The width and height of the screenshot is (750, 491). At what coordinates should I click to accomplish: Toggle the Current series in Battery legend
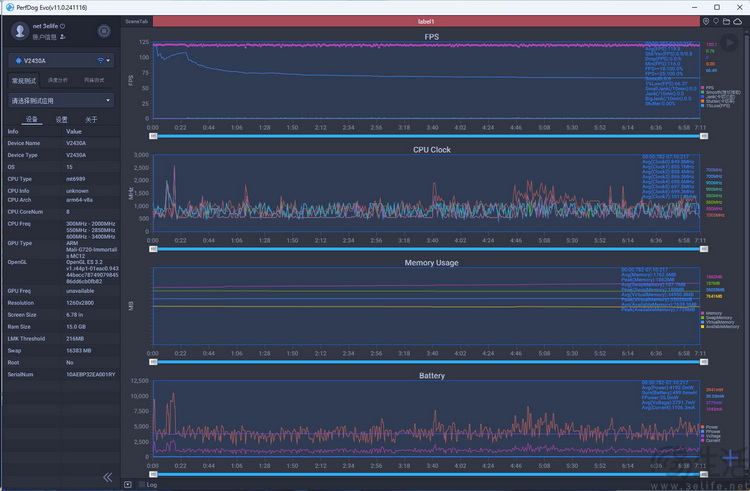711,440
